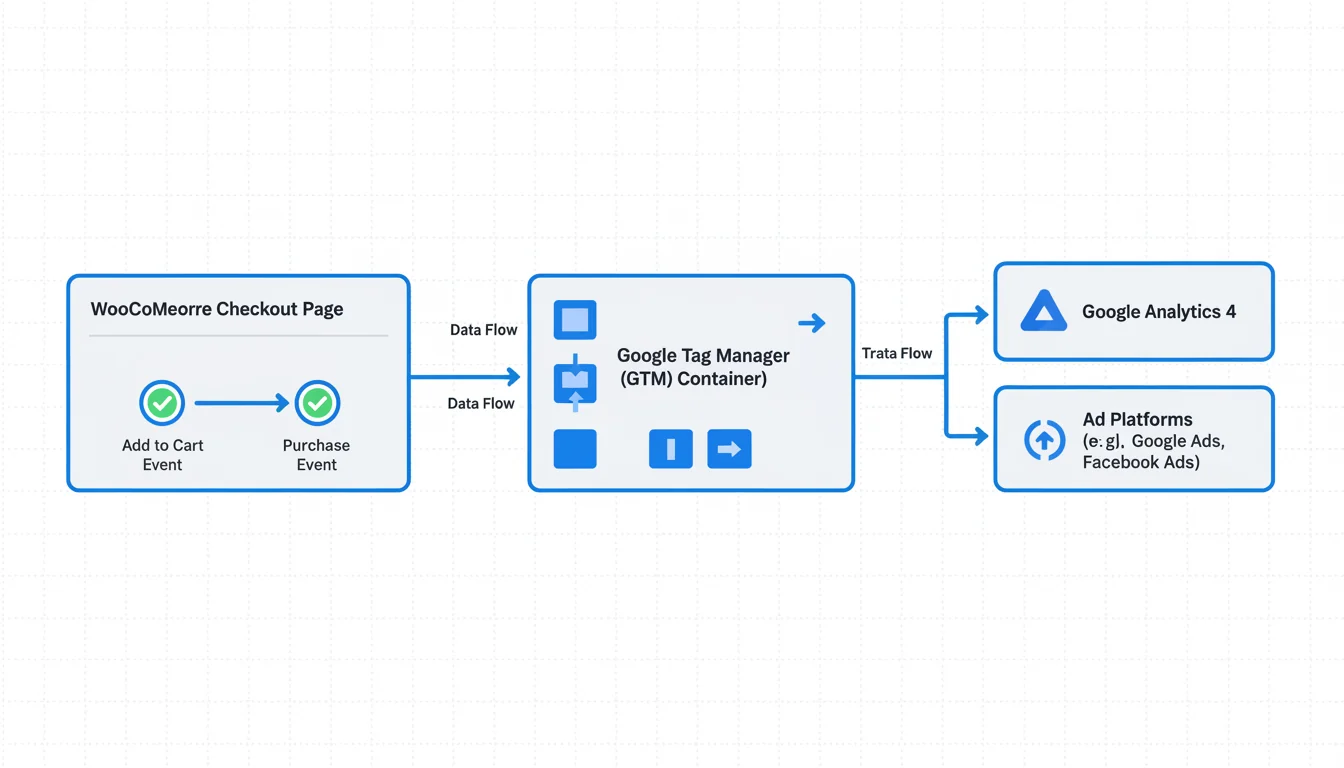Click the Google Tag Manager (GTM) Container label
1344x768 pixels.
click(703, 367)
